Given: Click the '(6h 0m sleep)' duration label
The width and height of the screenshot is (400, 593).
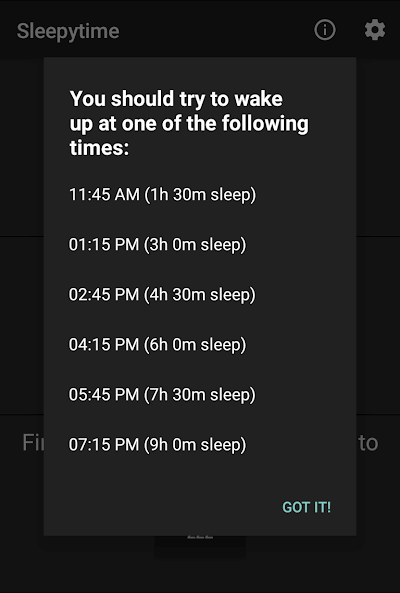Looking at the screenshot, I should pos(195,345).
